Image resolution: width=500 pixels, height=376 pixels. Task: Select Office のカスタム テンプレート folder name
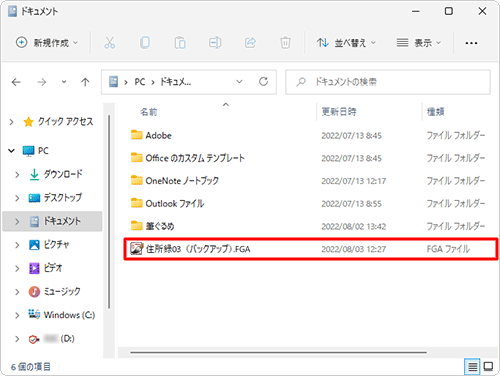point(195,158)
